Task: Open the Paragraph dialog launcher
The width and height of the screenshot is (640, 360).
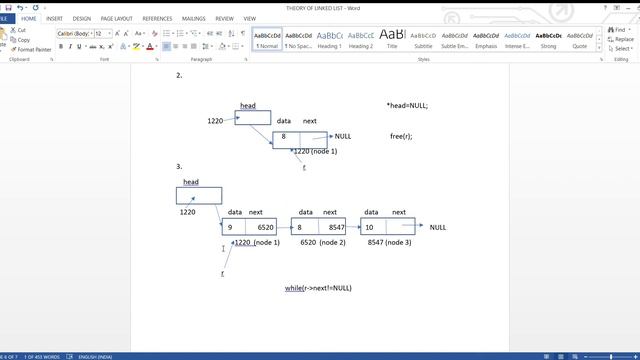Action: (x=246, y=60)
